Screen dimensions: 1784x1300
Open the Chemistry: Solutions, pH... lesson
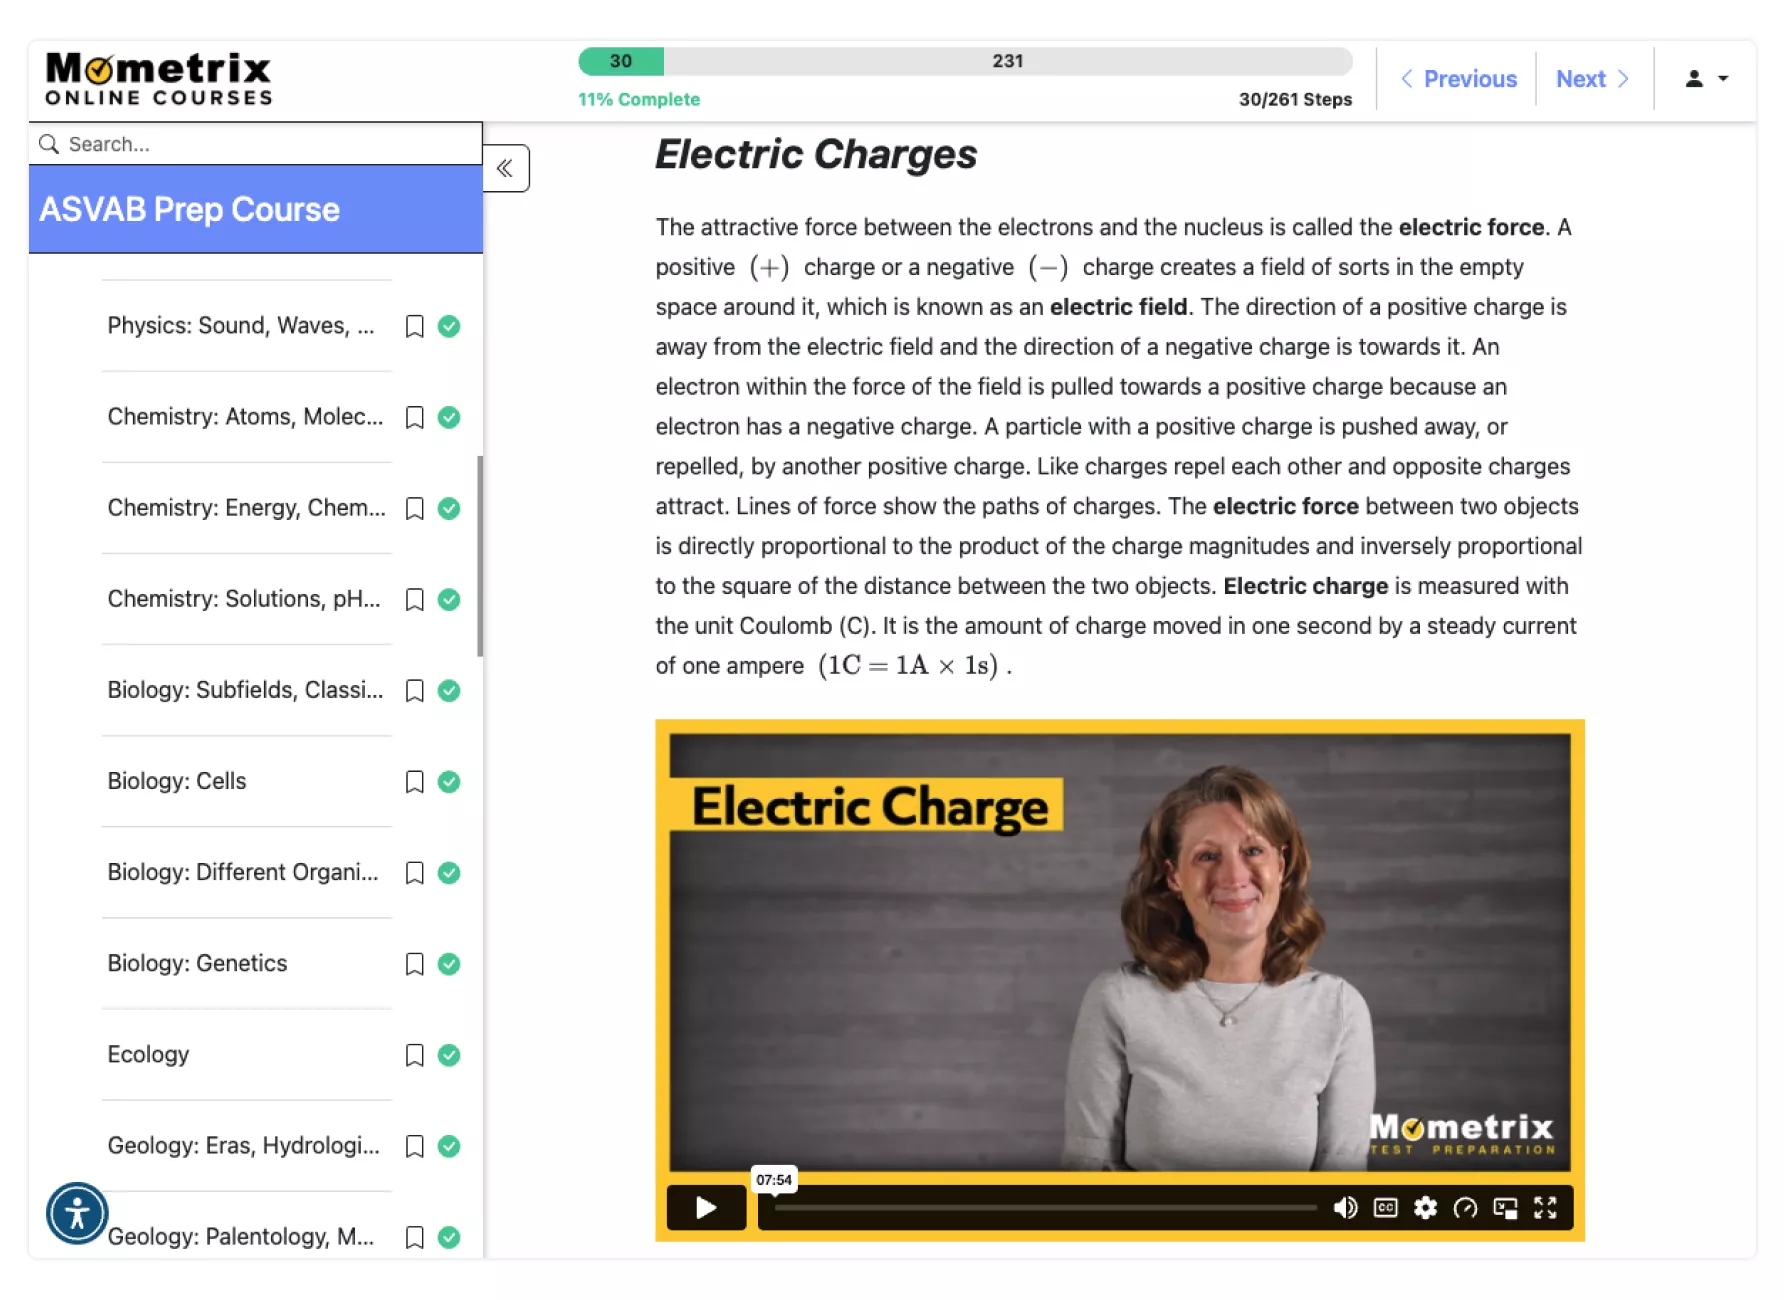pos(244,599)
